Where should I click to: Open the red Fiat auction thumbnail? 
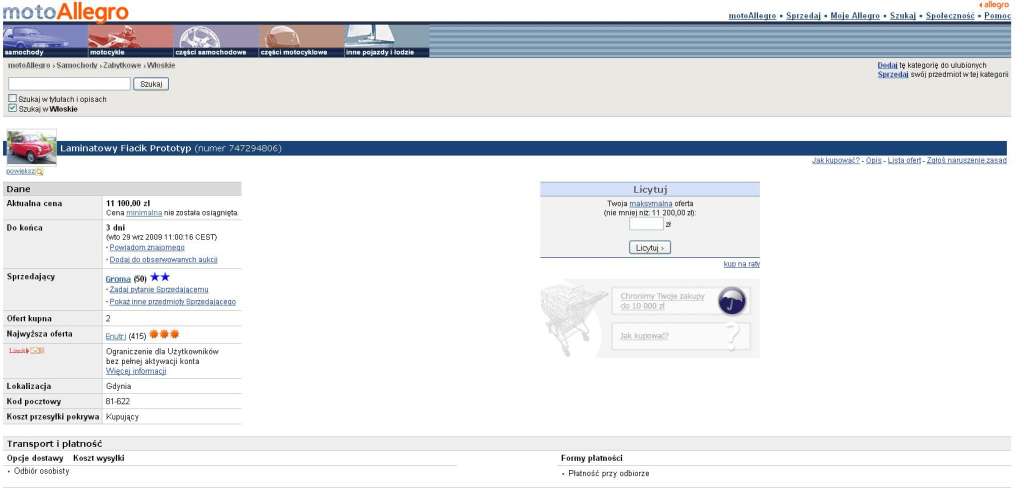[x=31, y=148]
